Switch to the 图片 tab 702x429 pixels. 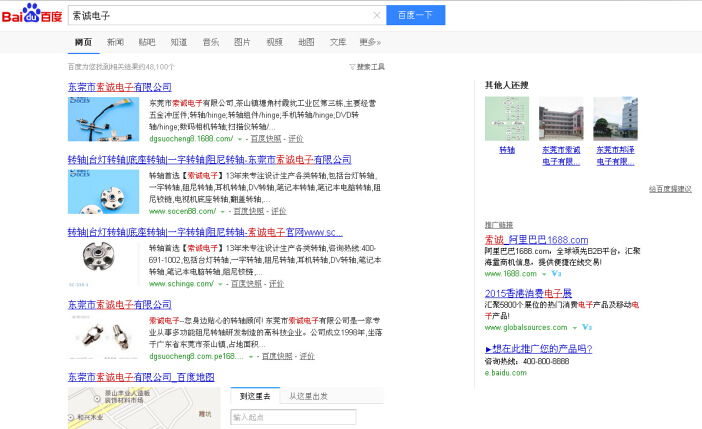point(242,42)
